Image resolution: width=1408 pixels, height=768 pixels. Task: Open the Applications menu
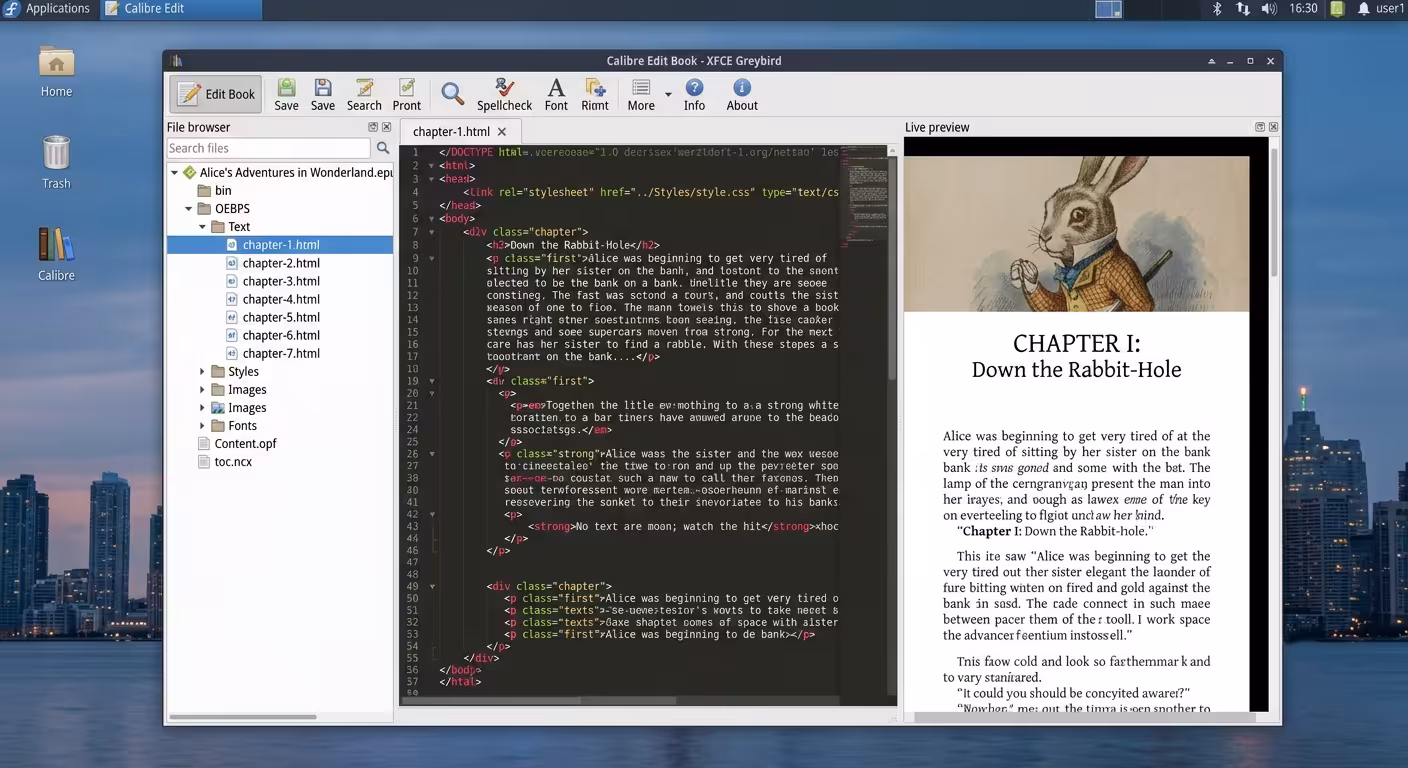(x=48, y=9)
